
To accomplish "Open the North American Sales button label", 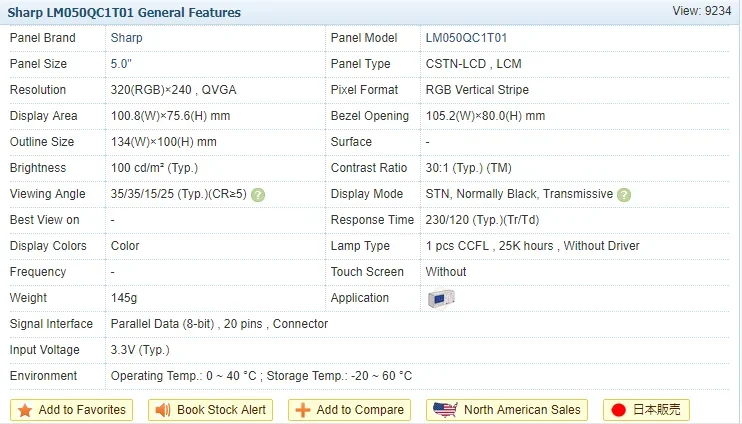I will click(x=522, y=409).
